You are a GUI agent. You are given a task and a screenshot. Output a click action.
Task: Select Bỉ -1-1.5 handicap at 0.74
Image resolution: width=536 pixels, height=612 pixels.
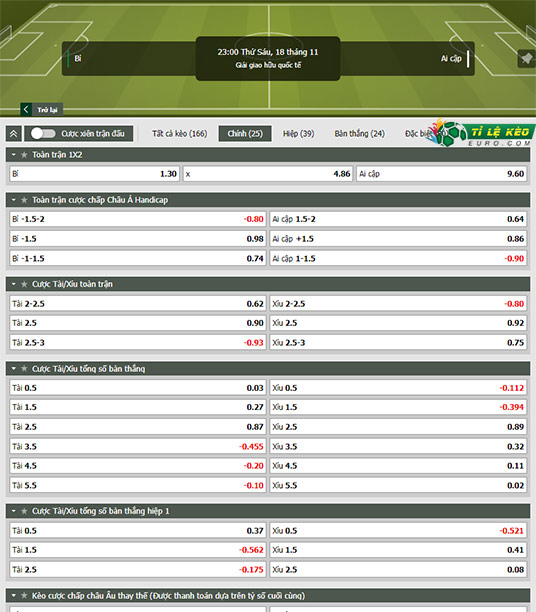tap(137, 258)
